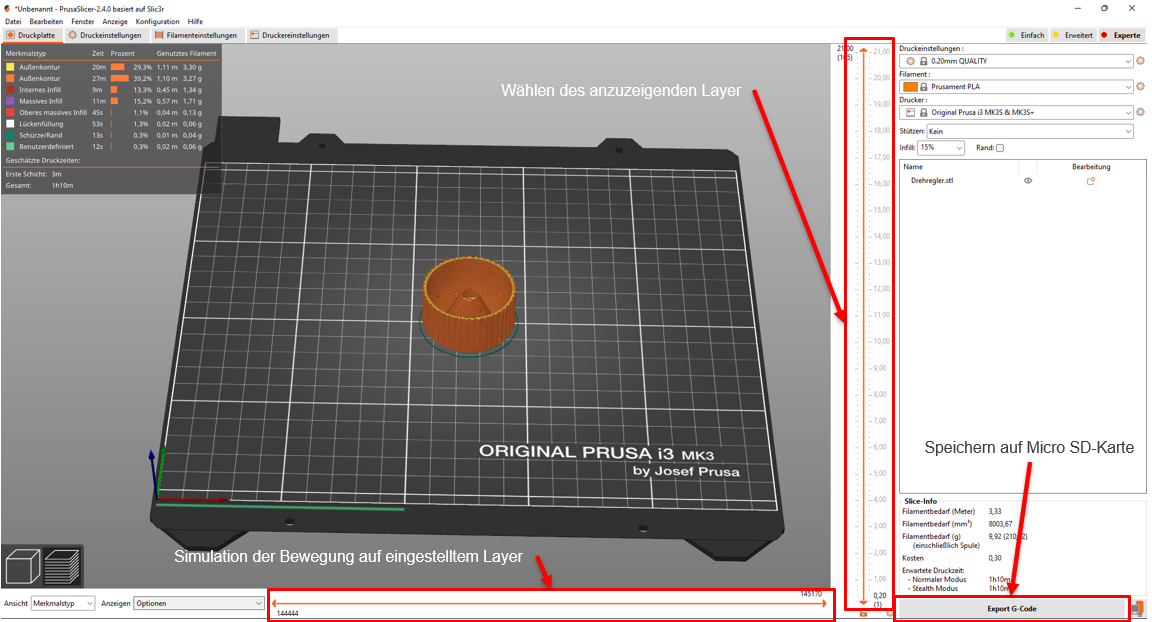Screen dimensions: 1152x622
Task: Enable the Rand checkbox
Action: pyautogui.click(x=999, y=148)
